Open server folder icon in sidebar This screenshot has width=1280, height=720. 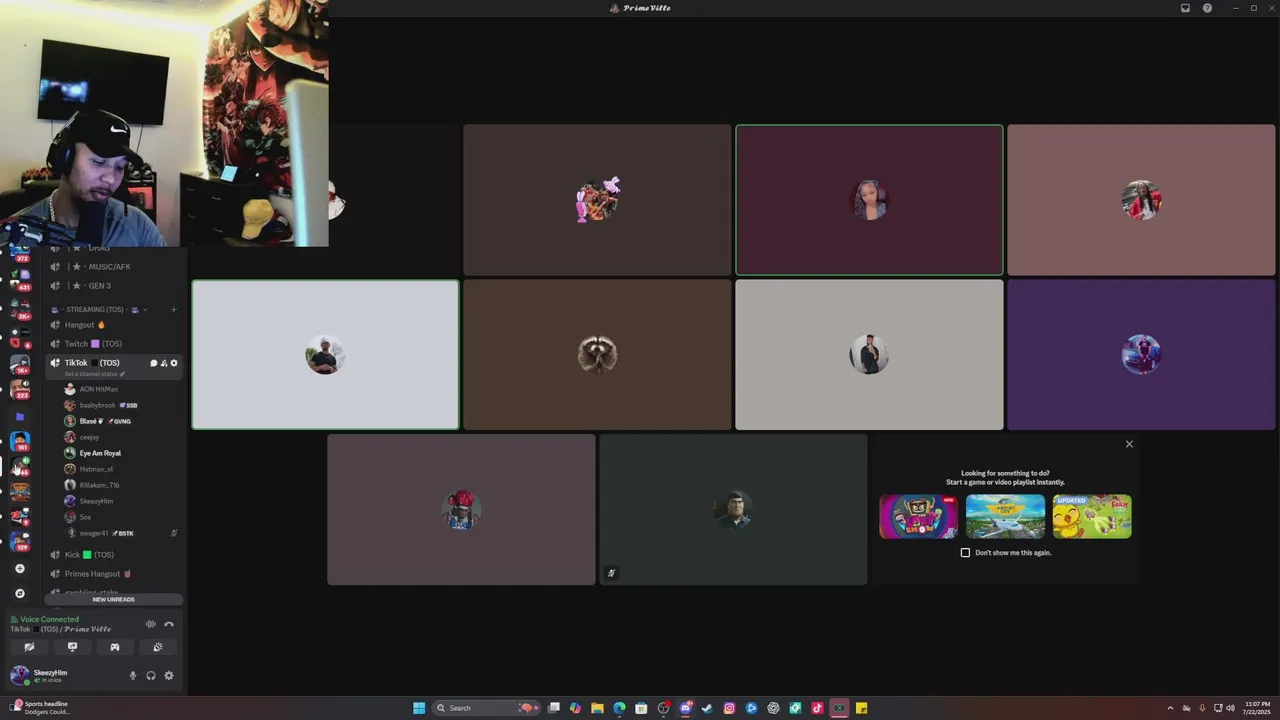[19, 416]
